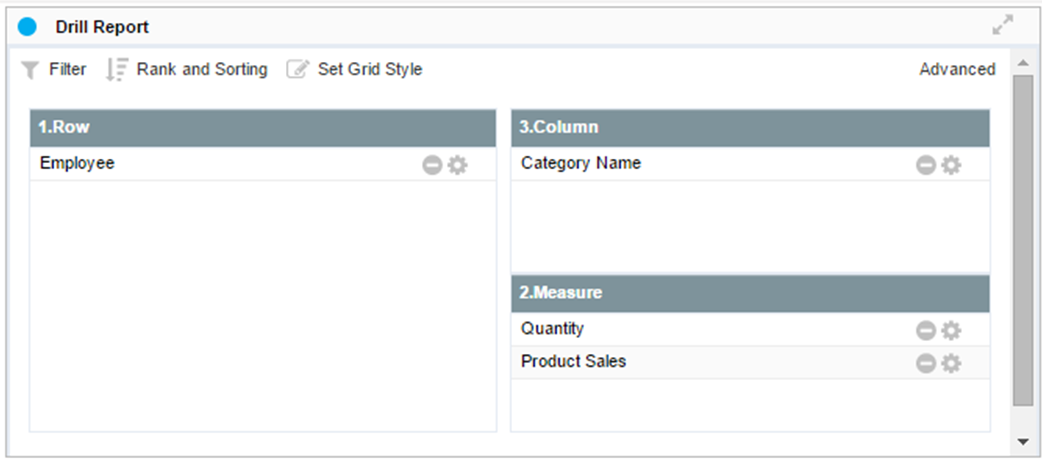This screenshot has height=464, width=1042.
Task: Remove the Product Sales measure
Action: (926, 363)
